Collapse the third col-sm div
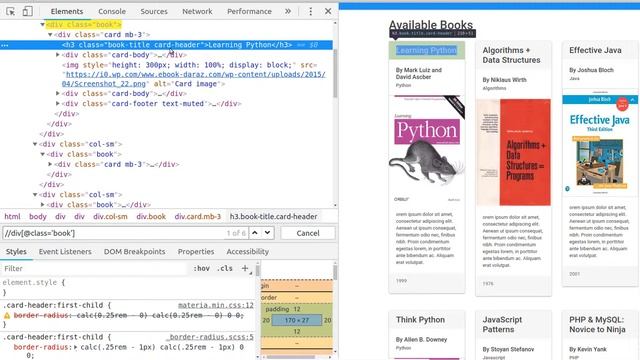 click(35, 195)
